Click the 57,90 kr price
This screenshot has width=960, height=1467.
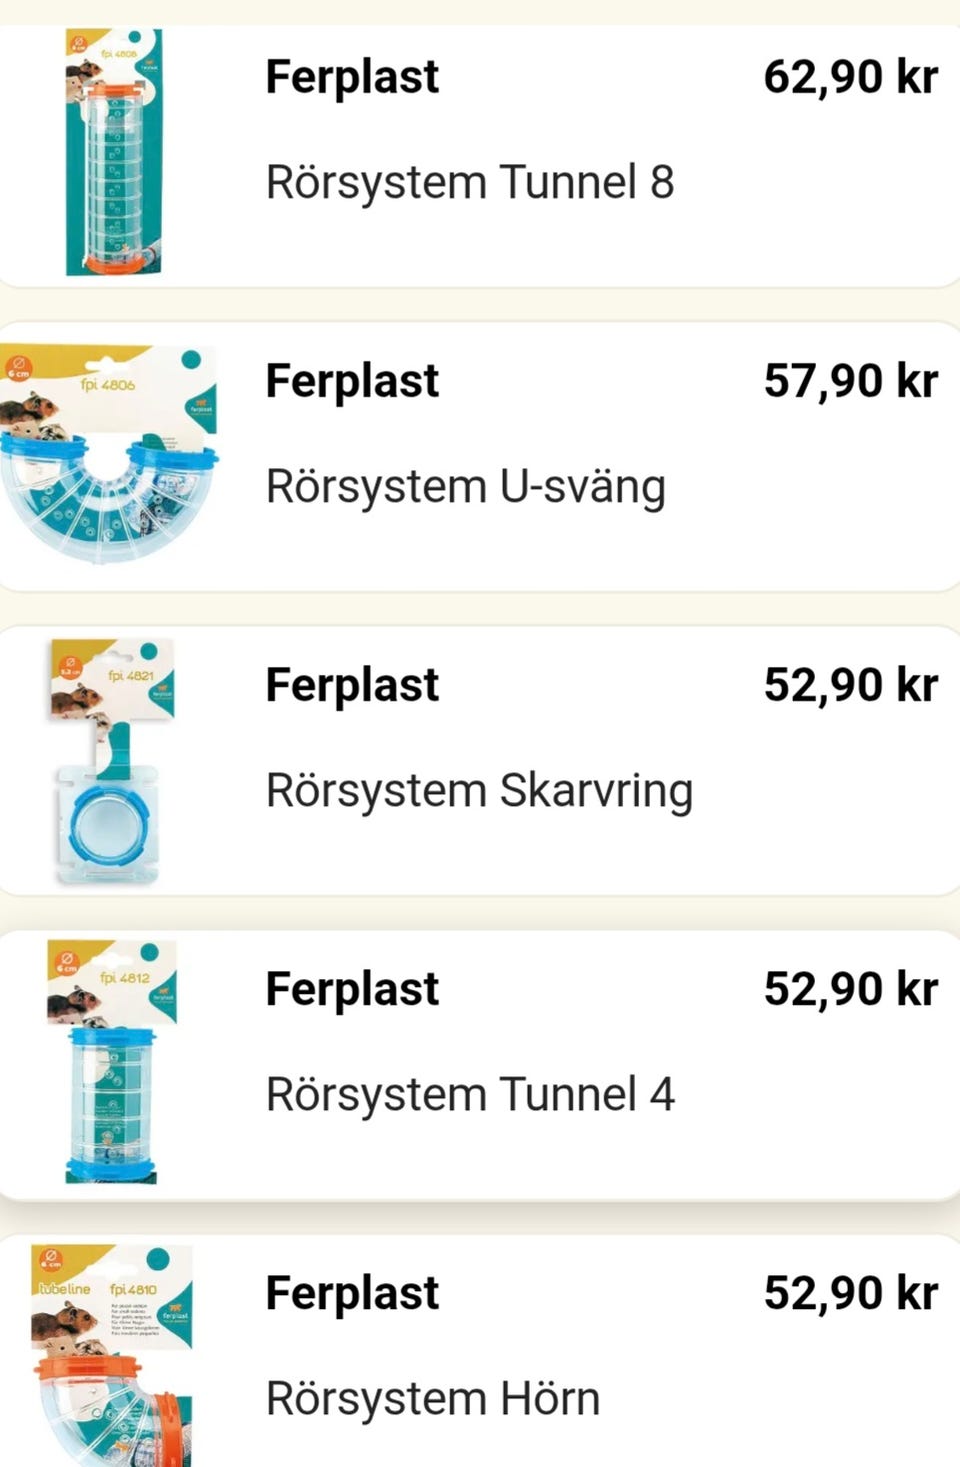pyautogui.click(x=850, y=382)
